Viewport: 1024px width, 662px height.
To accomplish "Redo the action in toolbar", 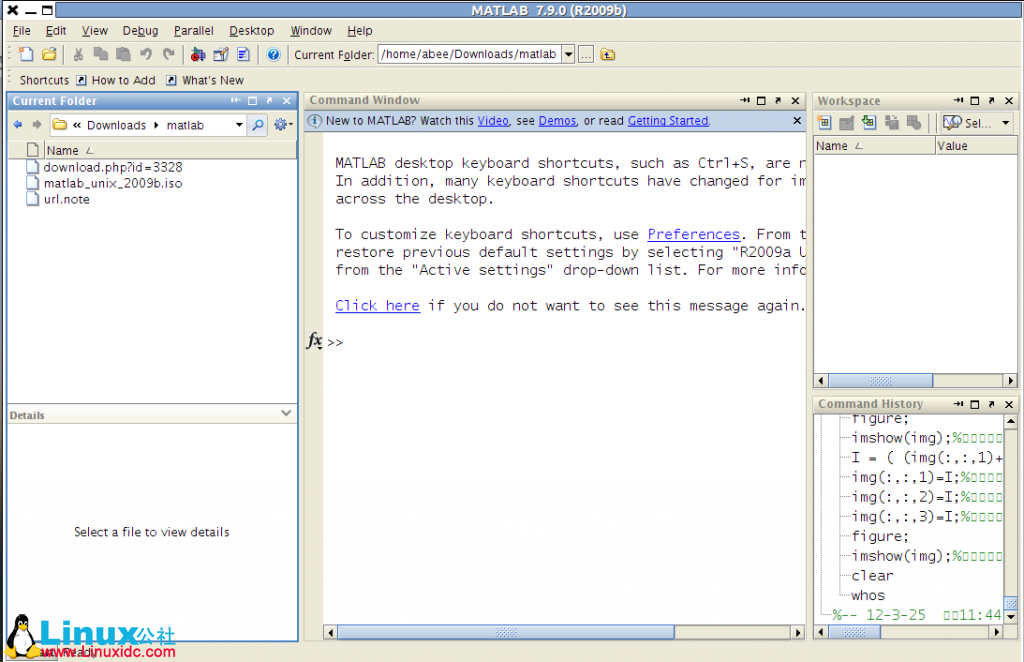I will 168,54.
